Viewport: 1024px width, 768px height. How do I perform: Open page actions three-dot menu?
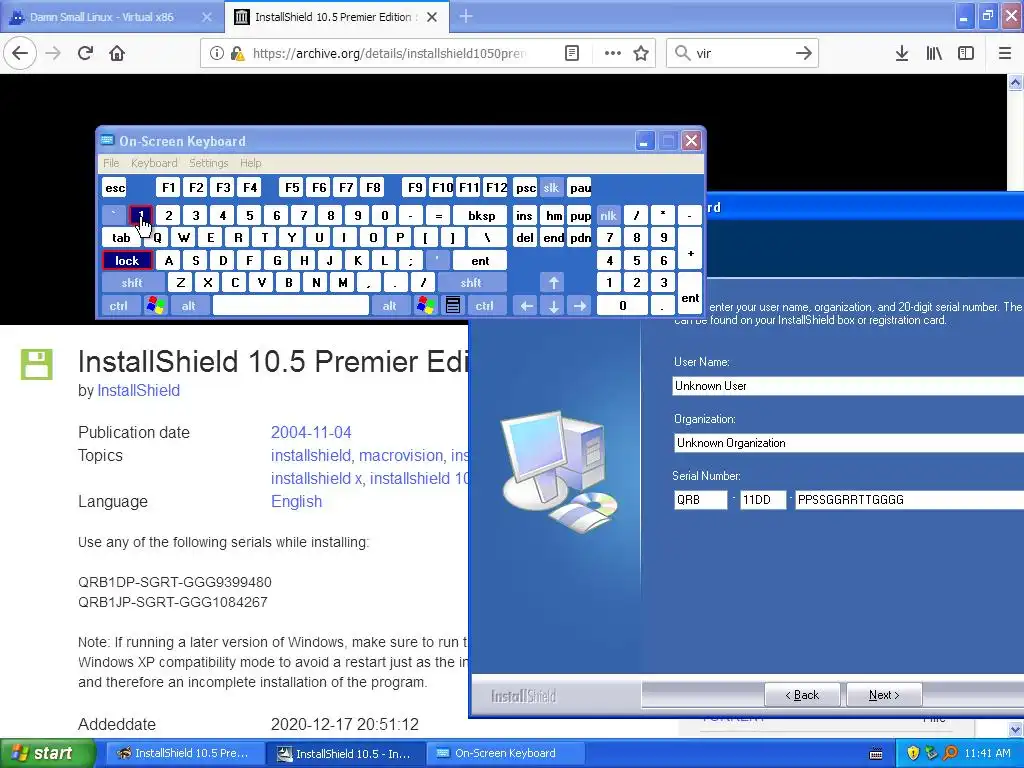coord(613,53)
